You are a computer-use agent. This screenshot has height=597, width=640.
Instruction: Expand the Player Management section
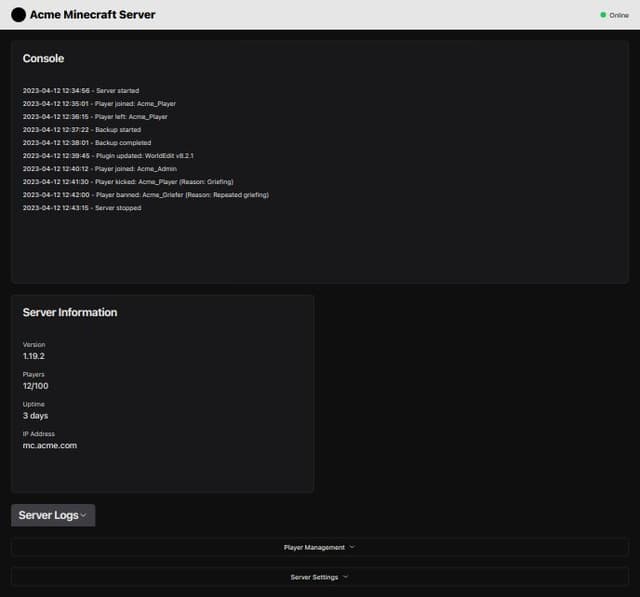[319, 547]
